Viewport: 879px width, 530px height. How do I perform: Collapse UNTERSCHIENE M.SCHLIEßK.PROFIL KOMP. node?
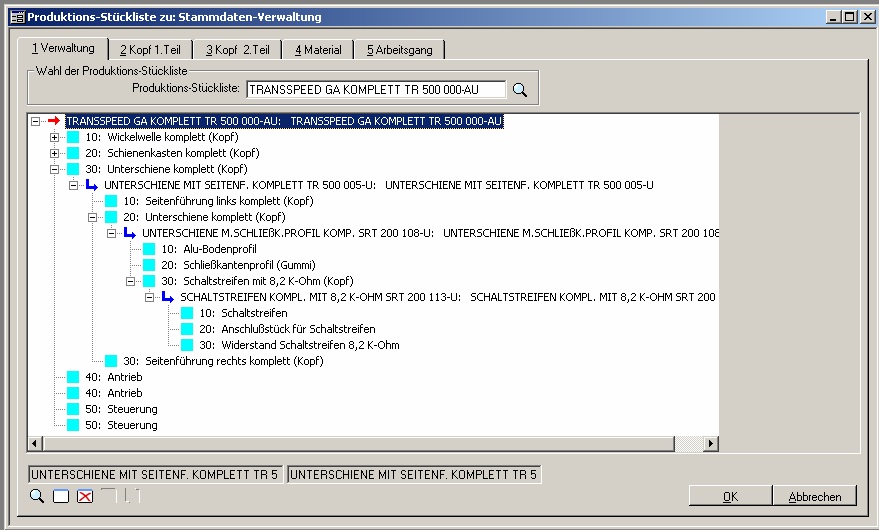point(112,233)
